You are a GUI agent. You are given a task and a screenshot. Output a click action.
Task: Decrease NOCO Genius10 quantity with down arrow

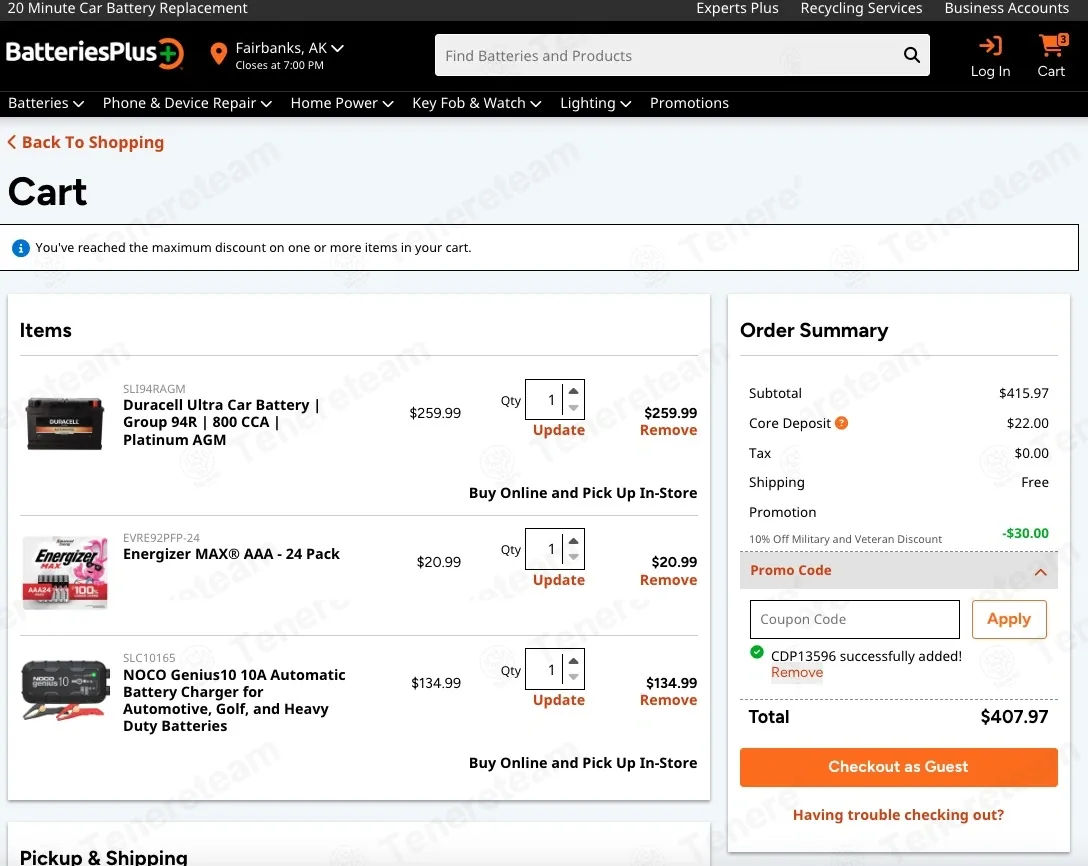573,677
